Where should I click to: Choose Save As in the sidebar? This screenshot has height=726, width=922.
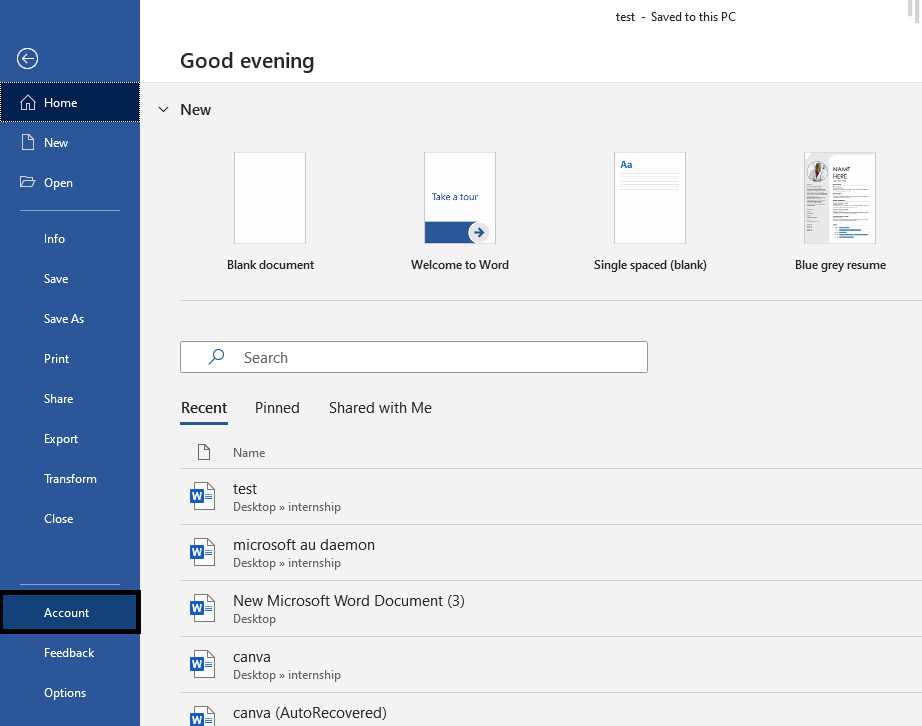pyautogui.click(x=70, y=319)
